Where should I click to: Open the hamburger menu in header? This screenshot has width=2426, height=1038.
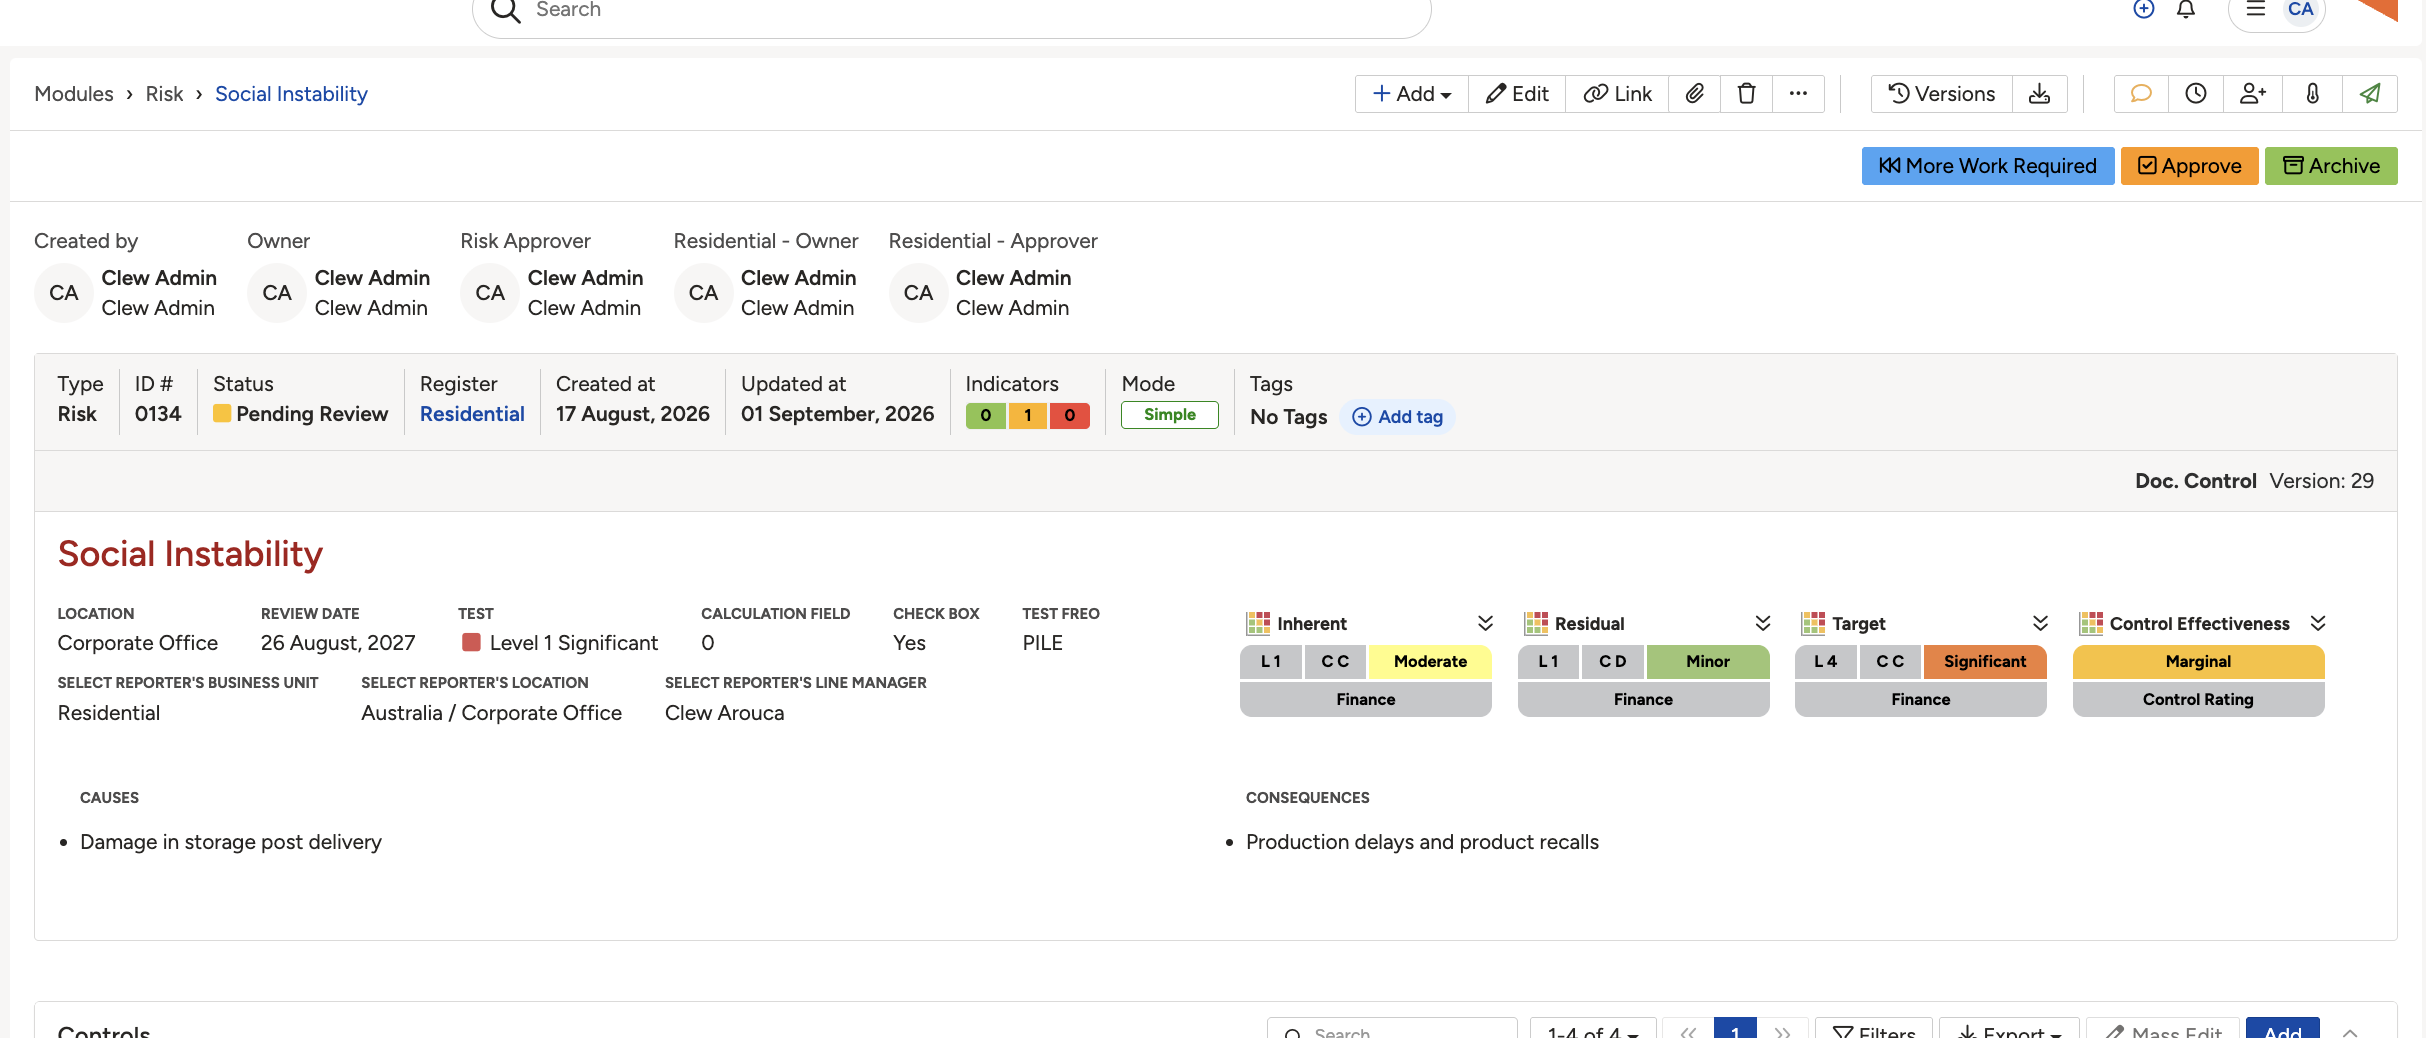(2256, 9)
